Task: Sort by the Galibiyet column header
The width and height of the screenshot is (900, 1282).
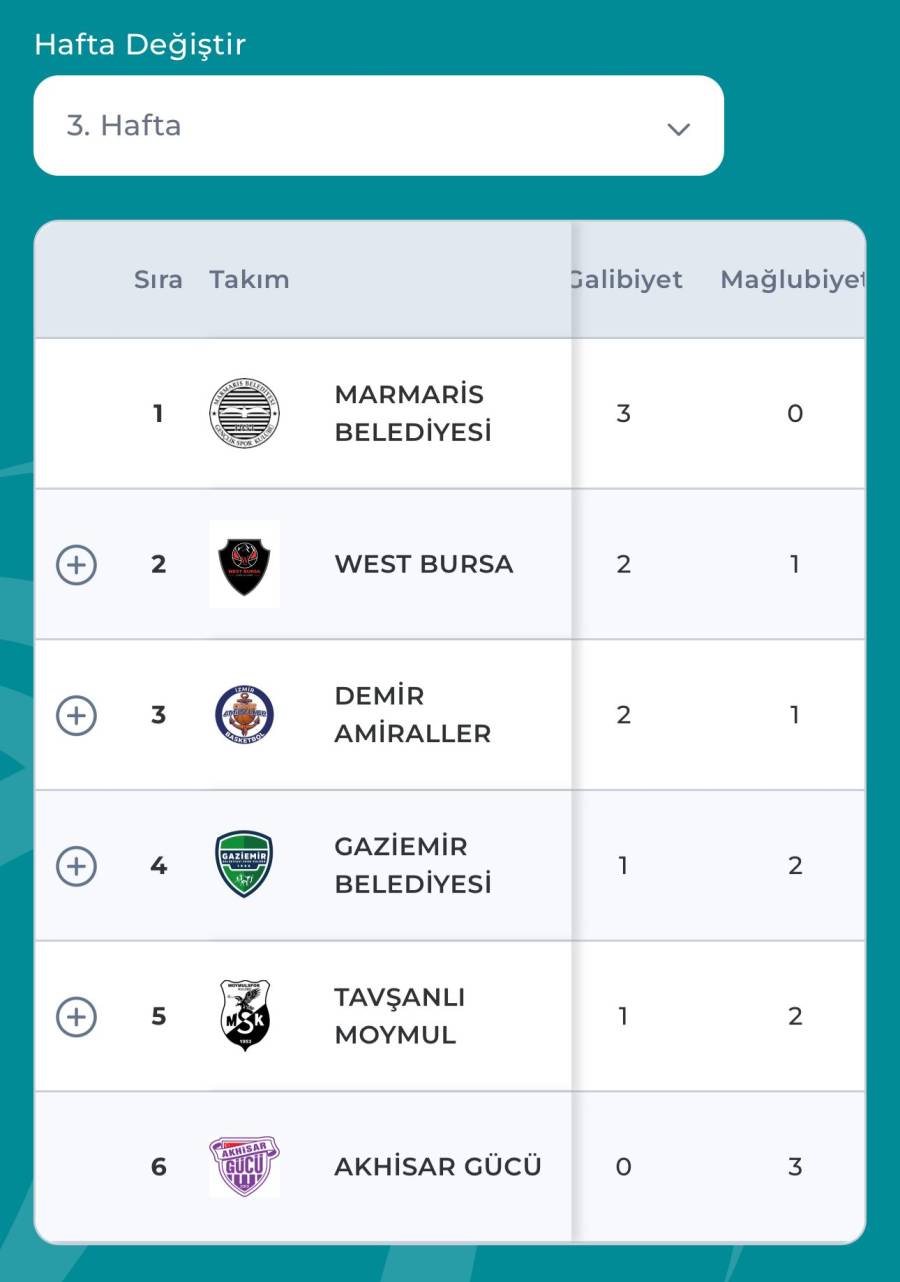Action: pos(626,280)
